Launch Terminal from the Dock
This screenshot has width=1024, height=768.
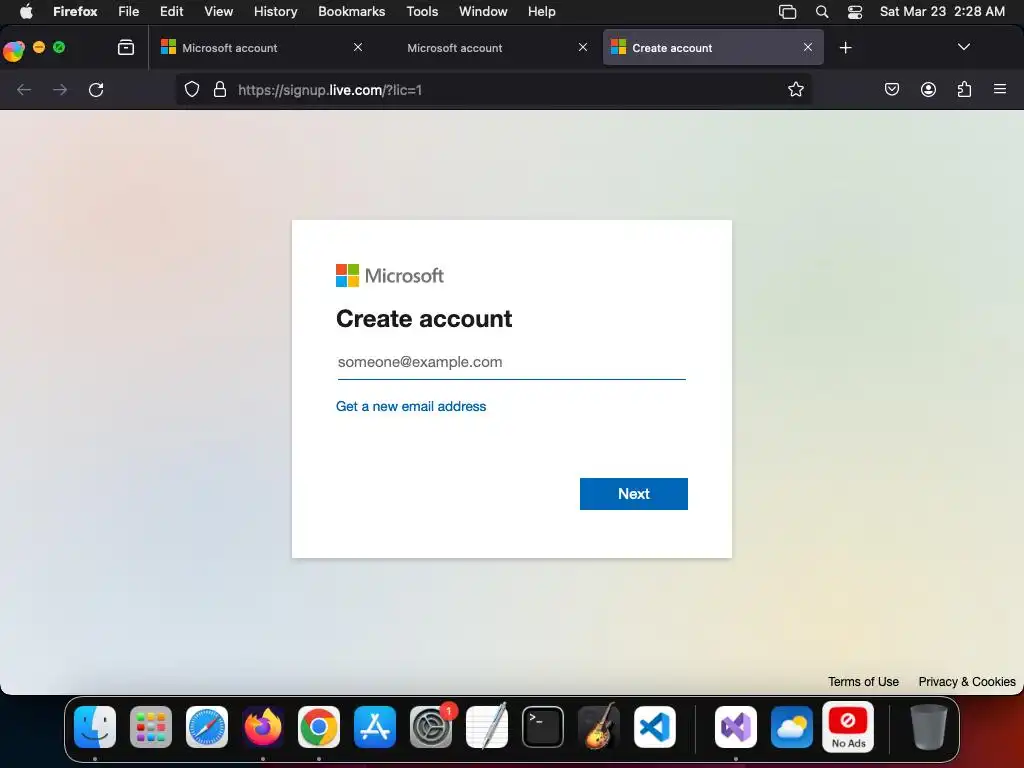543,726
